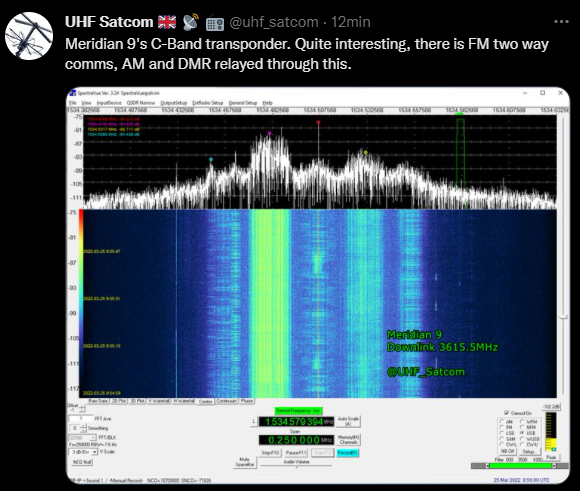This screenshot has width=580, height=491.
Task: Select the CWU demodulation radio button
Action: click(x=522, y=444)
